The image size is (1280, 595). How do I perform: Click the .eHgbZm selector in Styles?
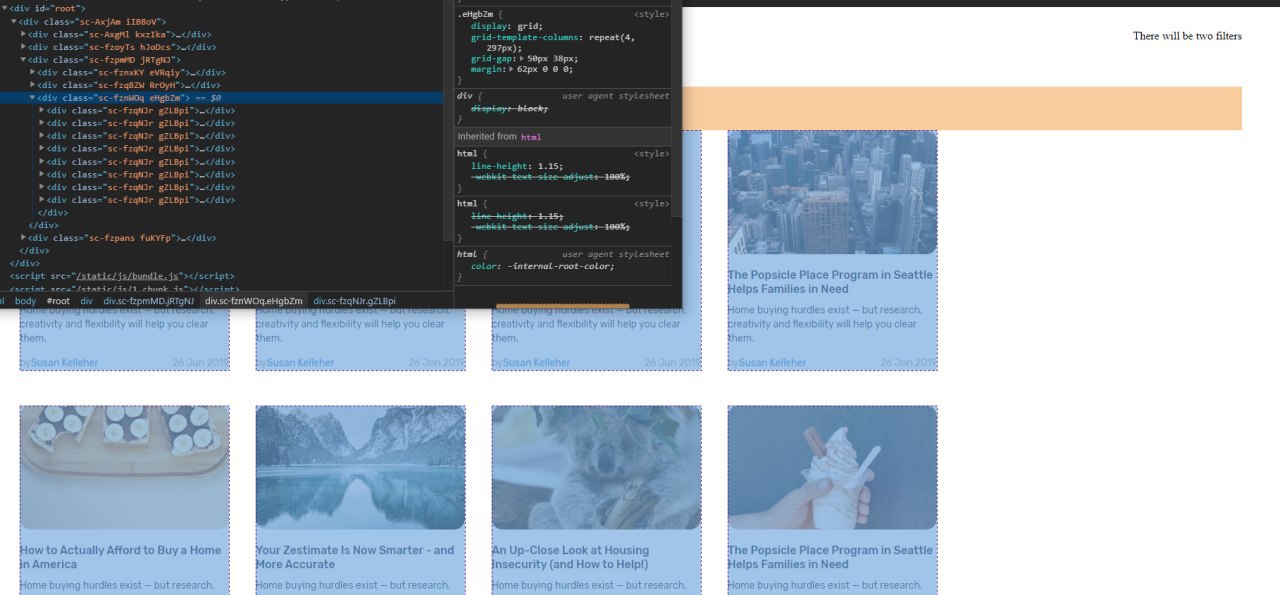click(x=475, y=15)
